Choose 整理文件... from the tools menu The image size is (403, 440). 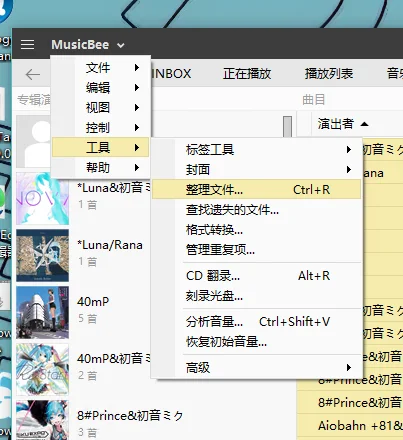pyautogui.click(x=256, y=189)
